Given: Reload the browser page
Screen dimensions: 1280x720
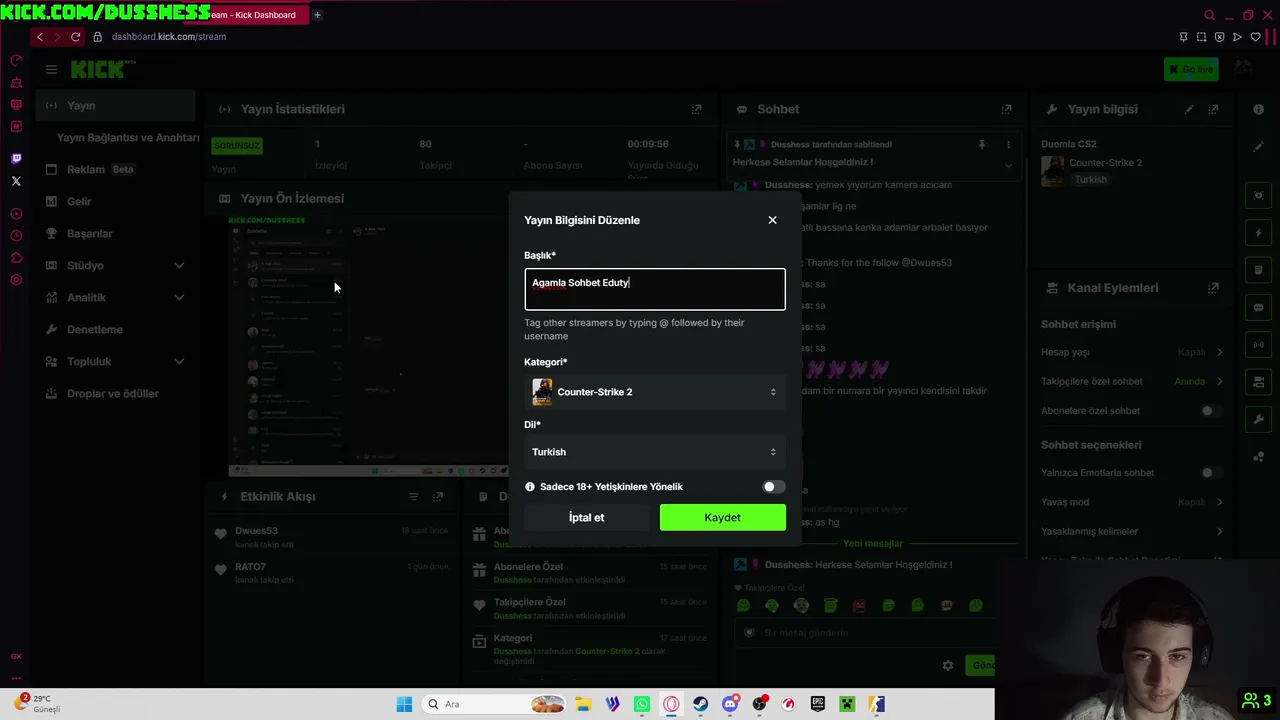Looking at the screenshot, I should (x=75, y=37).
